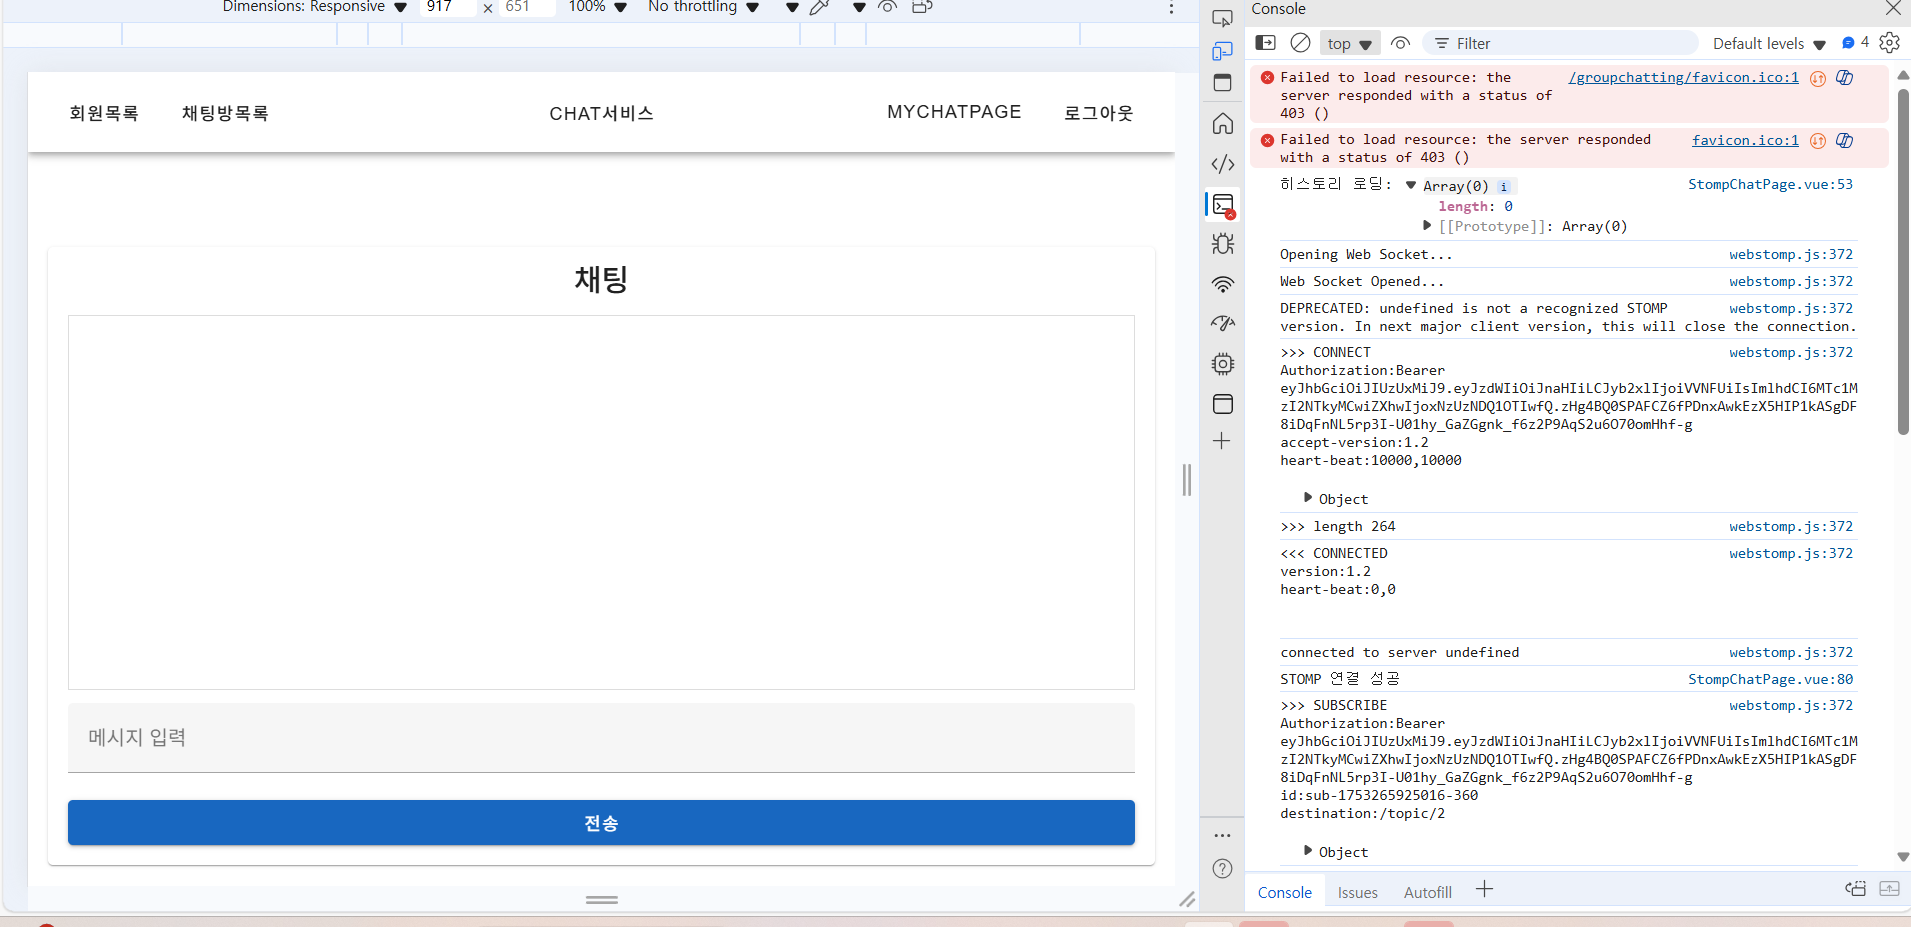This screenshot has width=1911, height=927.
Task: Open device toolbar more options menu
Action: tap(1171, 8)
